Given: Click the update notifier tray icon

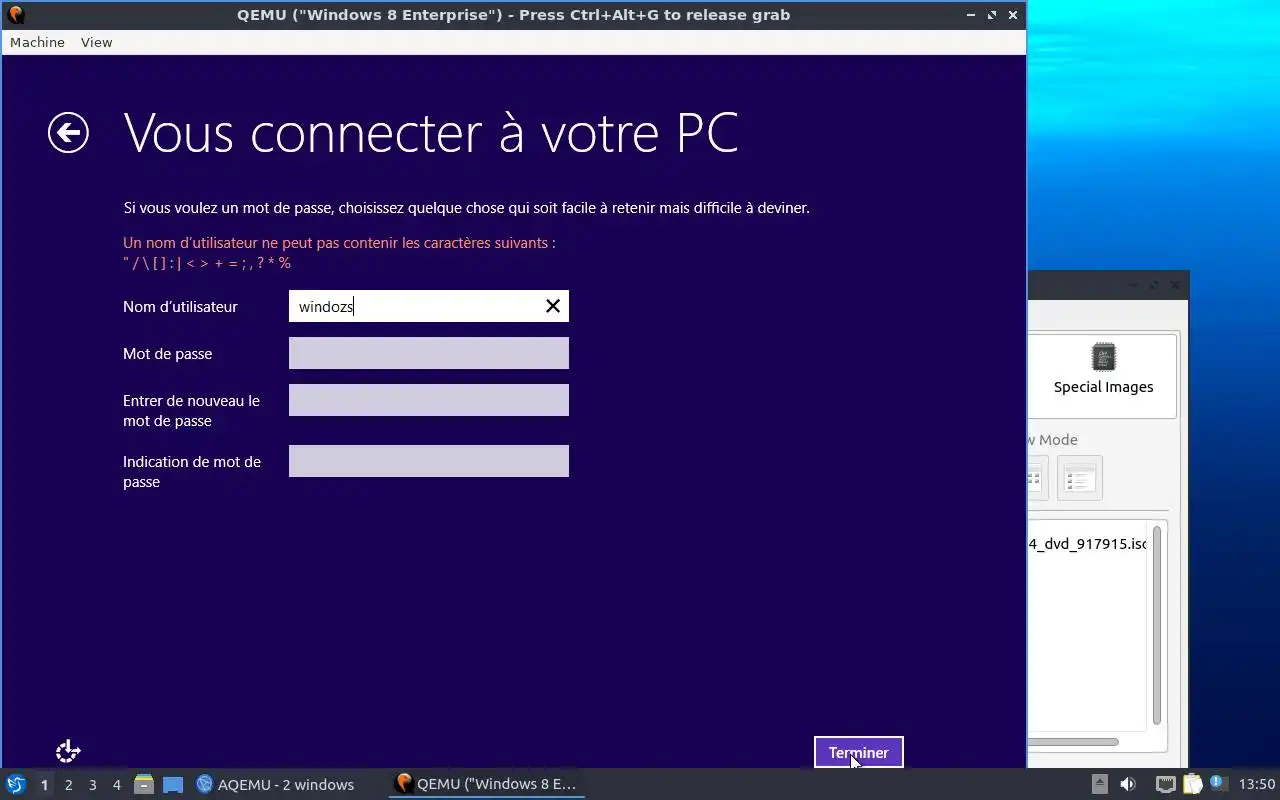Looking at the screenshot, I should click(x=1218, y=783).
